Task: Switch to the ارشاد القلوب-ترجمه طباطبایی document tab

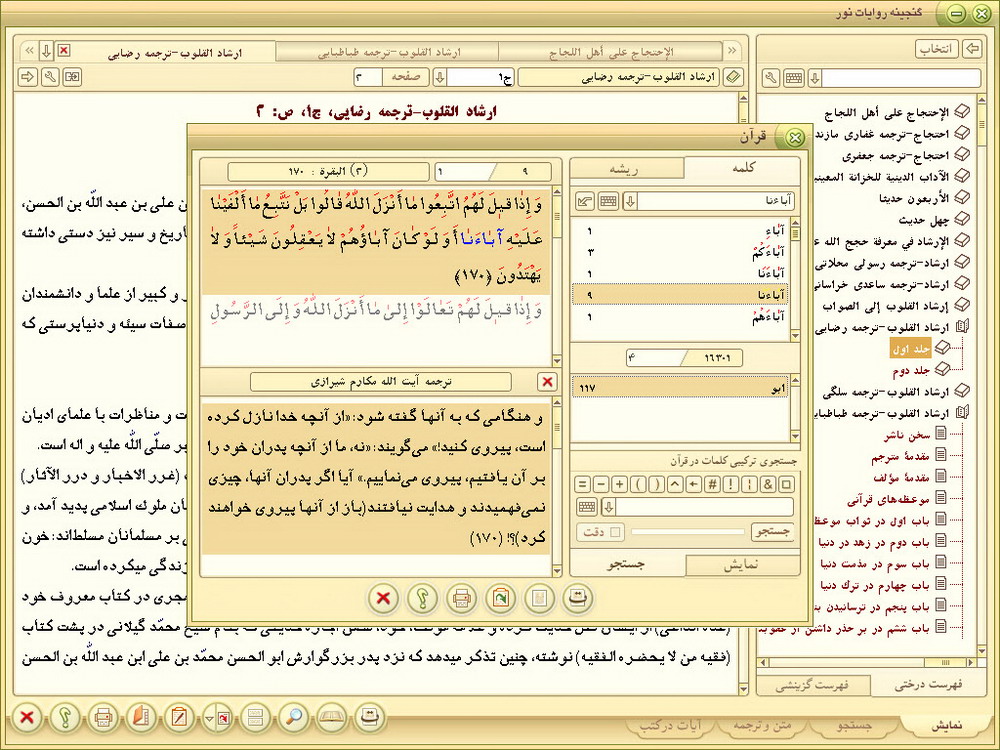Action: (x=388, y=52)
